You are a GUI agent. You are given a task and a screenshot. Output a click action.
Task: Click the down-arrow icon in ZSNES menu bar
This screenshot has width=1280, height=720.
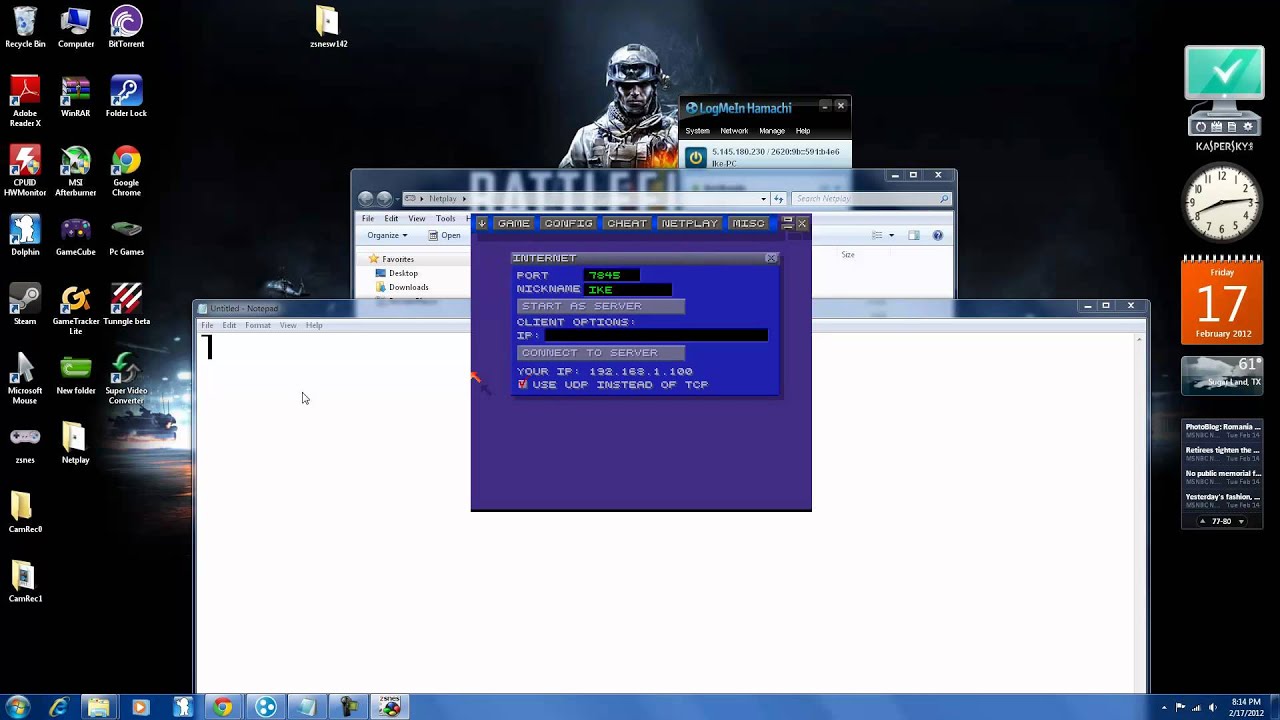coord(482,223)
